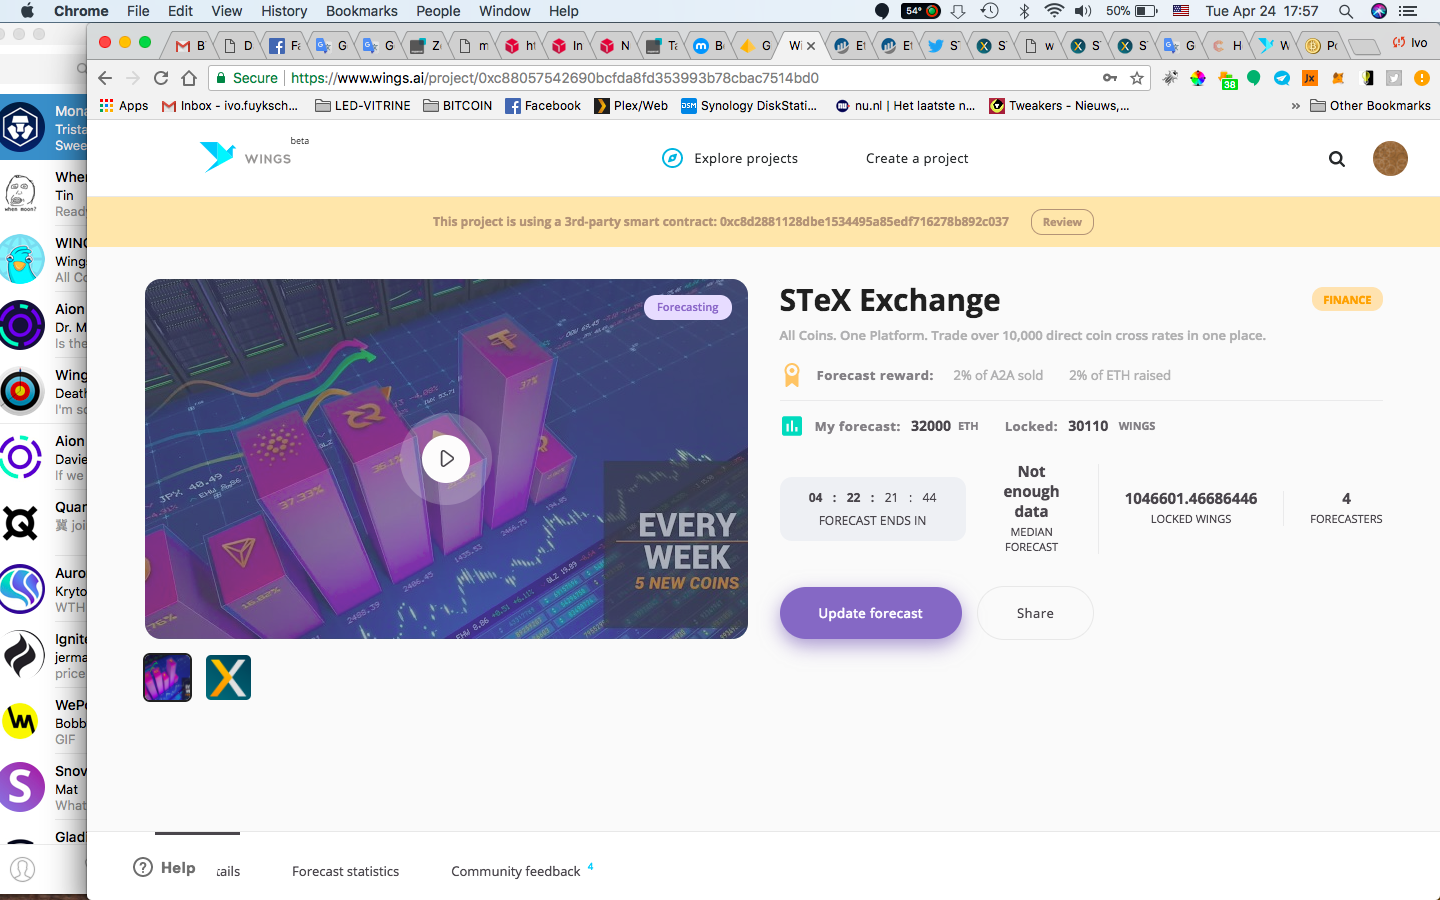Open Create a project page
This screenshot has width=1440, height=900.
pyautogui.click(x=917, y=158)
